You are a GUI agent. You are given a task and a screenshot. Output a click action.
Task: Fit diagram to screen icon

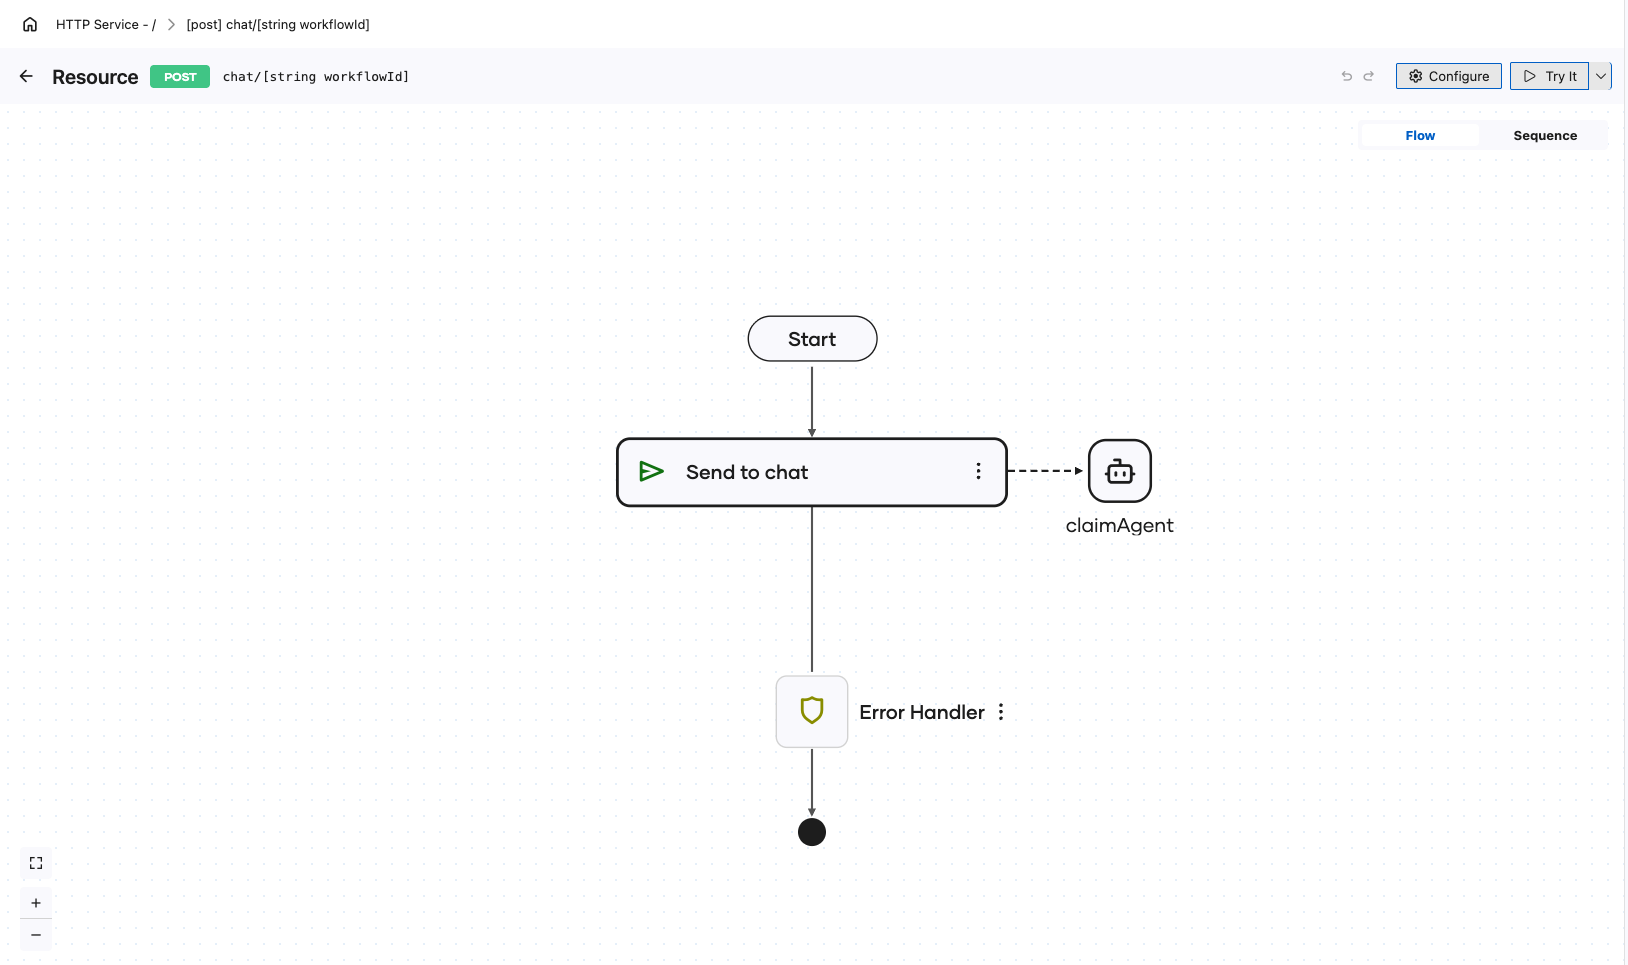[36, 863]
